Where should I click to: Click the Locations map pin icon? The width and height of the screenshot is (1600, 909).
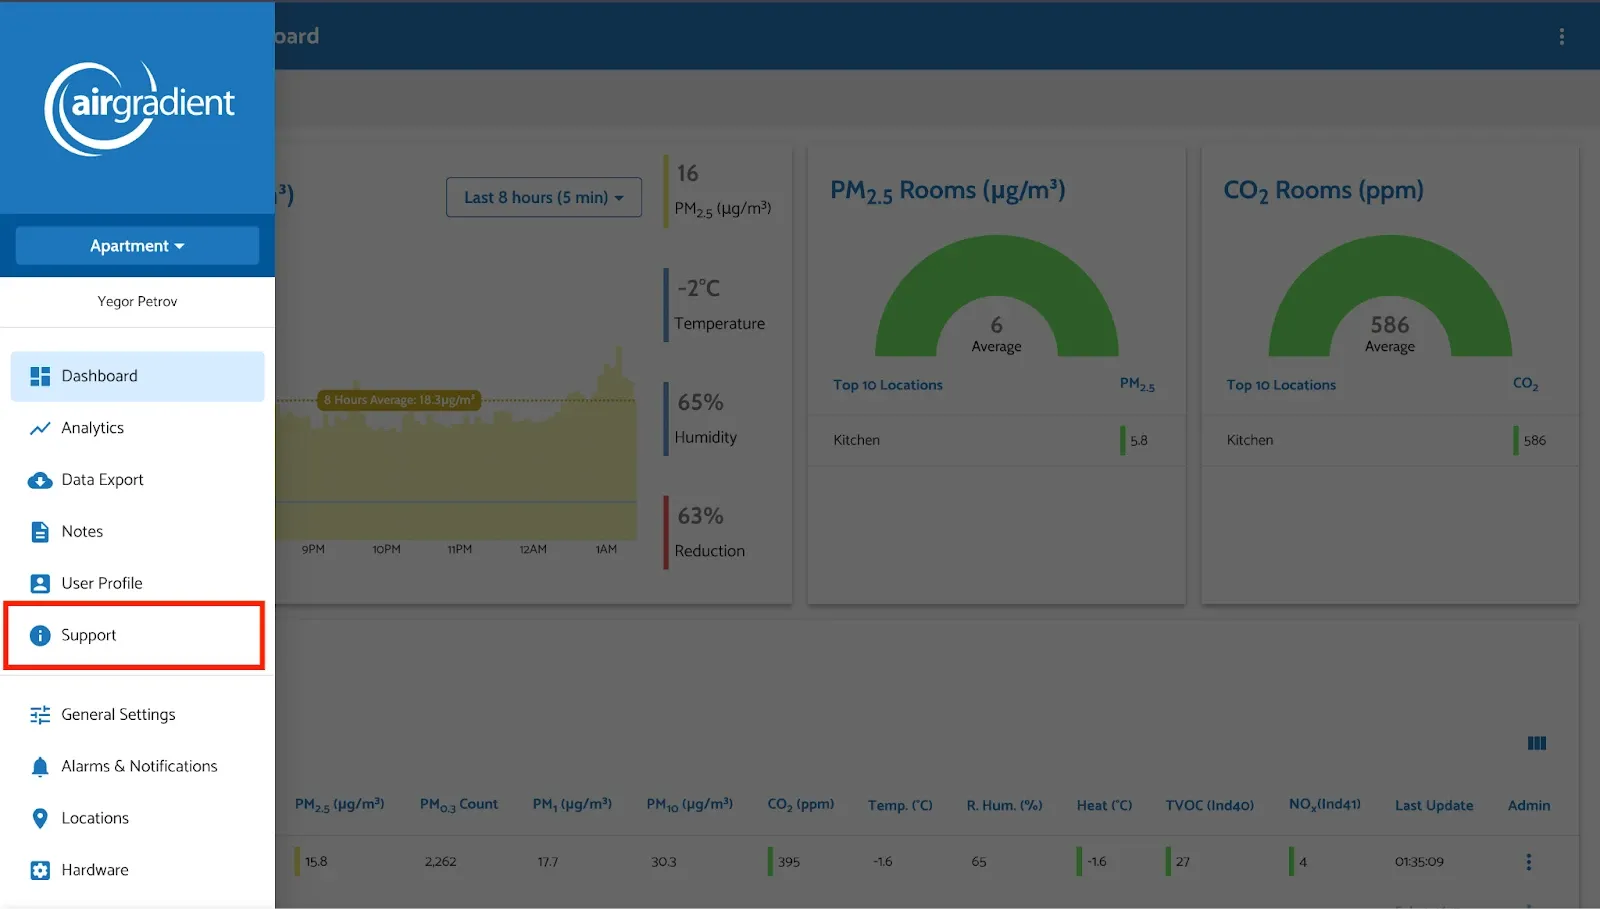pos(40,819)
